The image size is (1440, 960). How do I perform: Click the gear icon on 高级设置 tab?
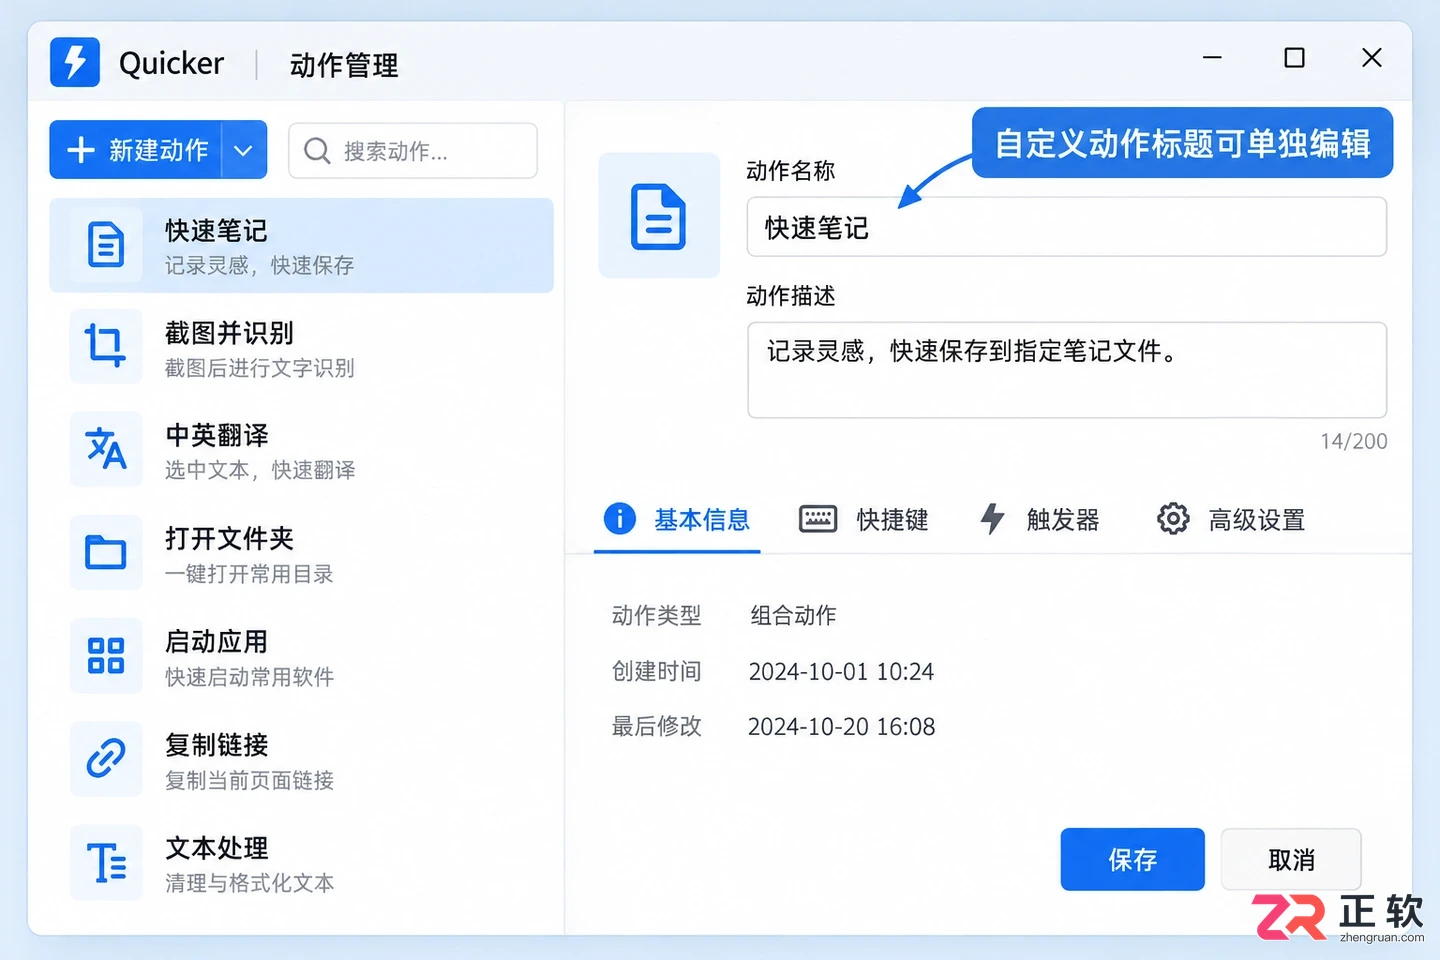tap(1173, 519)
